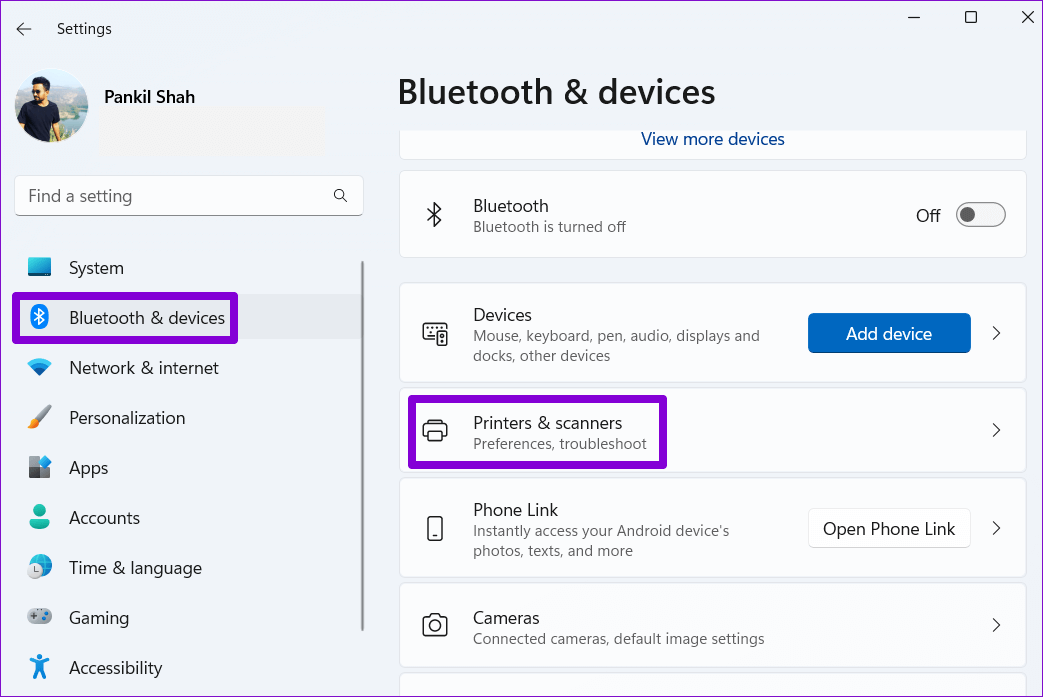Image resolution: width=1043 pixels, height=697 pixels.
Task: Follow the View more devices link
Action: pos(712,139)
